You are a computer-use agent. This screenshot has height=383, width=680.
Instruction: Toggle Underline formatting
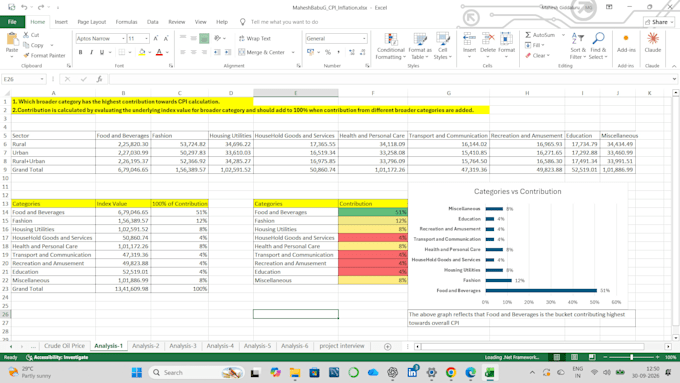tap(102, 52)
